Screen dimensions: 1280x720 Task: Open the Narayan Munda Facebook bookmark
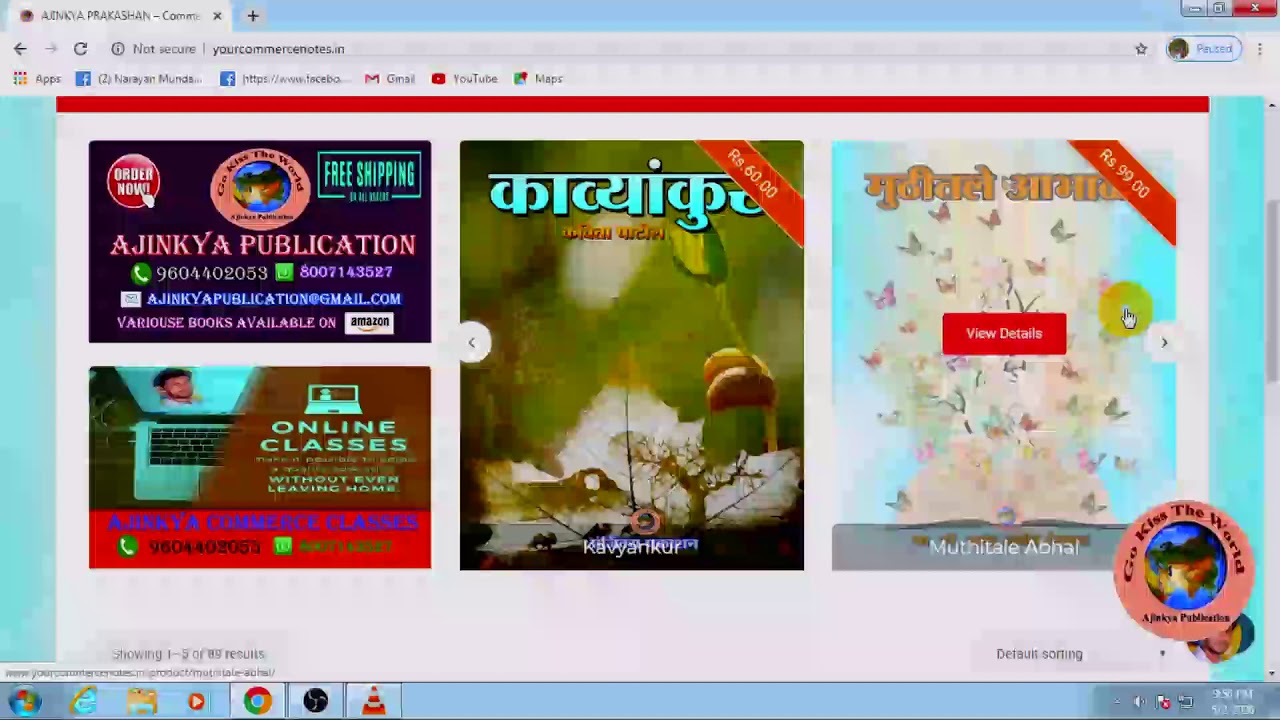click(x=139, y=78)
